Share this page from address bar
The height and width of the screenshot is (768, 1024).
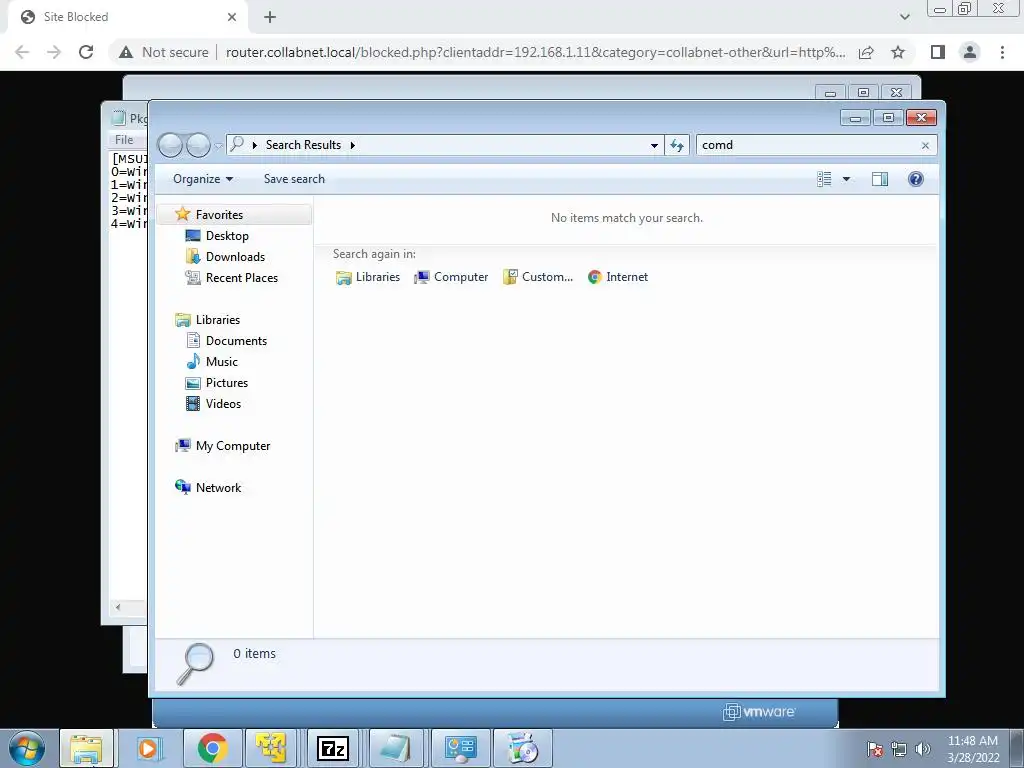866,52
